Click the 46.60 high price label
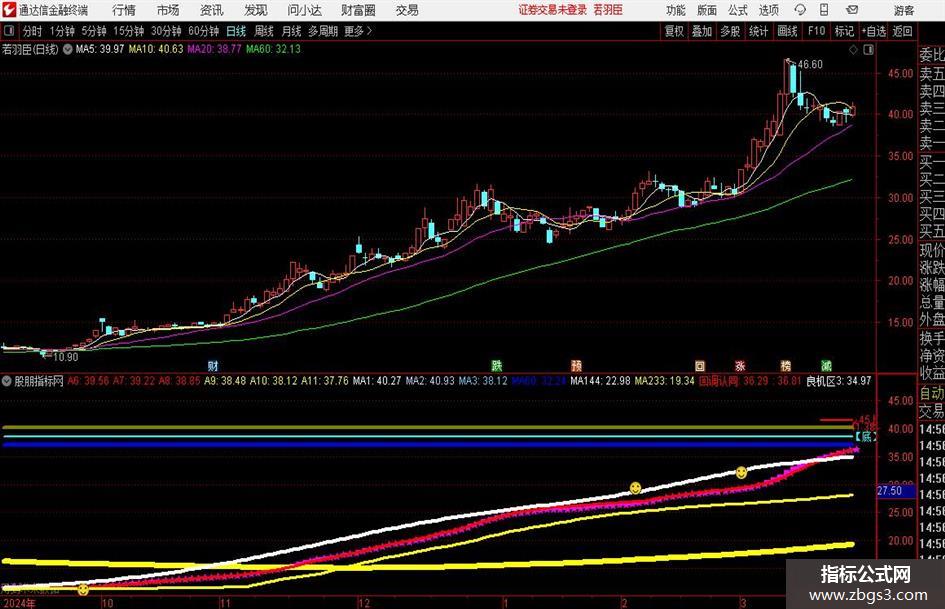Viewport: 945px width, 609px height. point(810,65)
